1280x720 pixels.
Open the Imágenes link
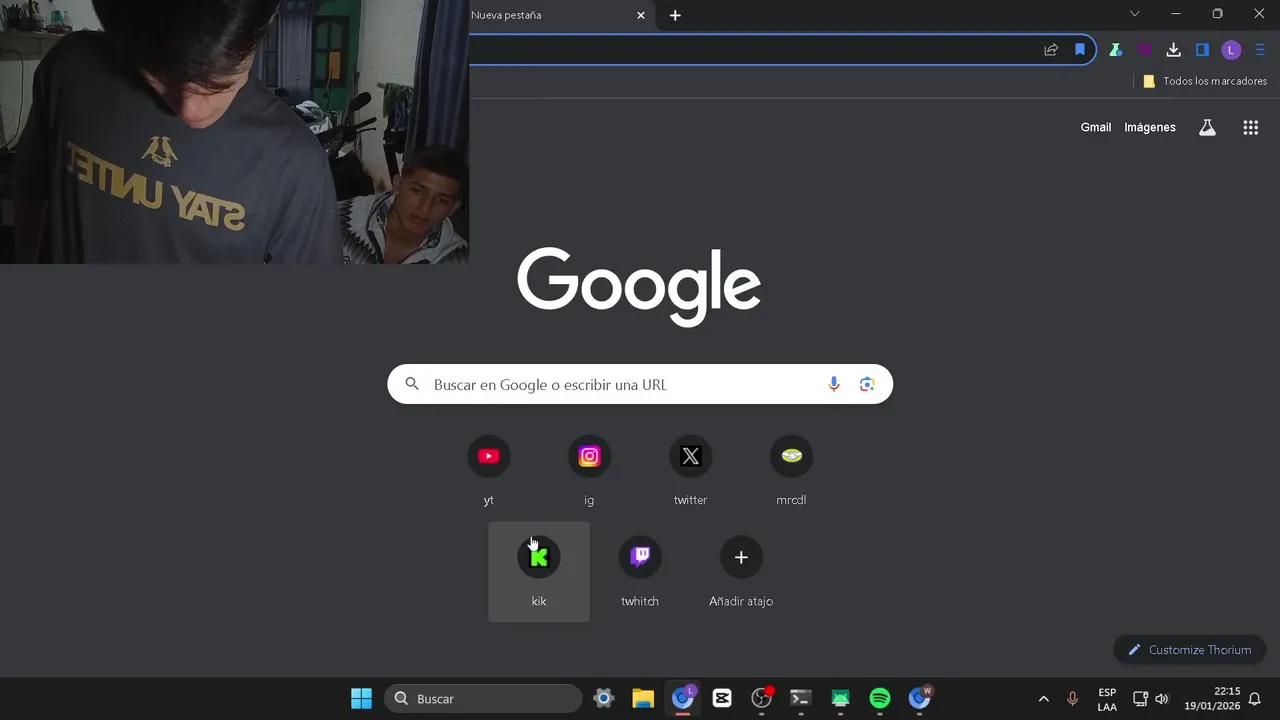(1150, 127)
